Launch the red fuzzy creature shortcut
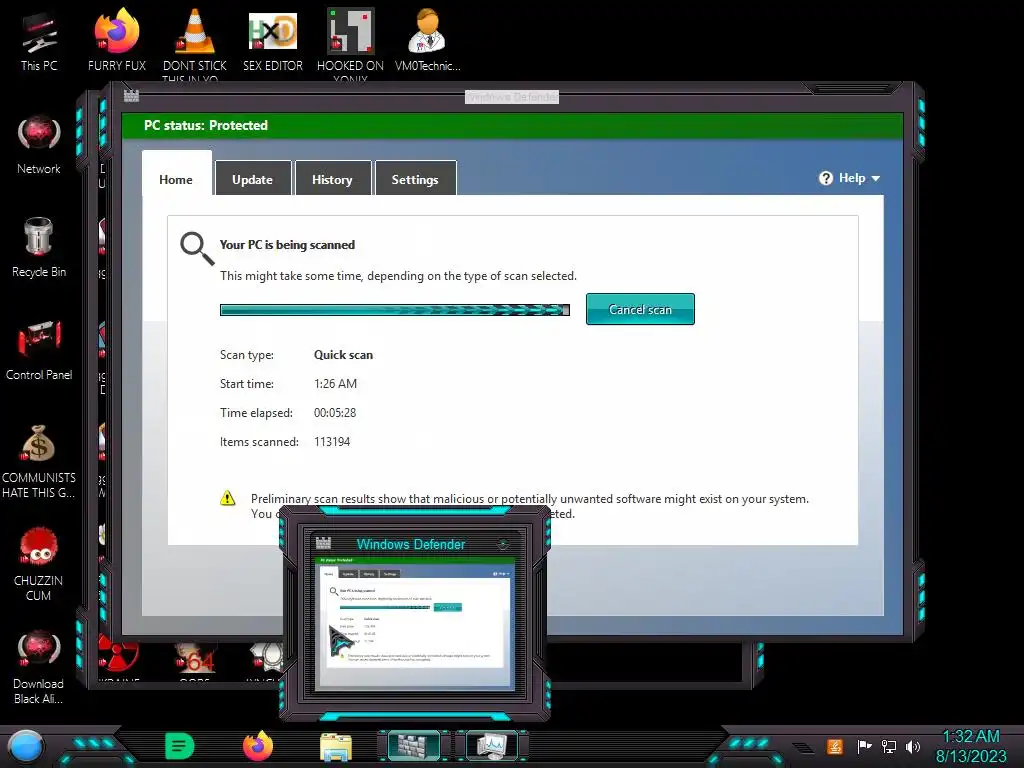The height and width of the screenshot is (768, 1024). tap(39, 564)
